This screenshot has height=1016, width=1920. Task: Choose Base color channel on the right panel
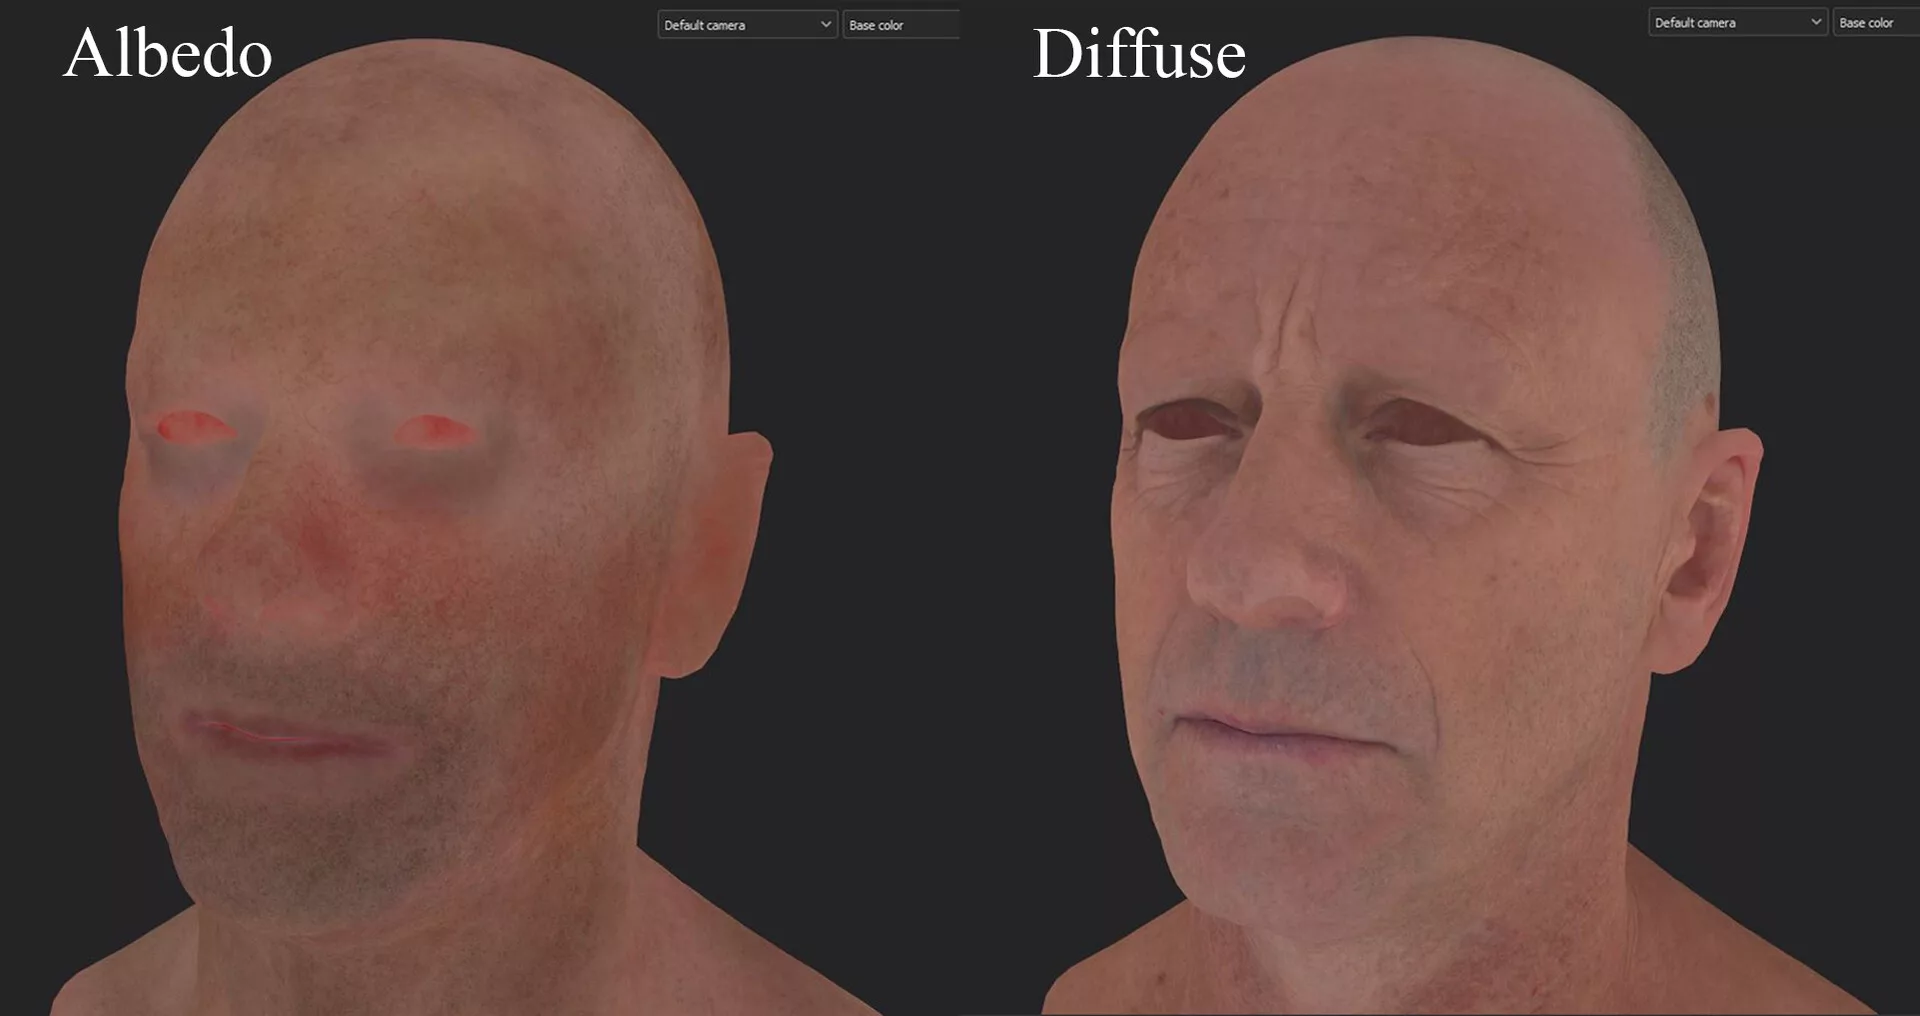[x=1874, y=21]
